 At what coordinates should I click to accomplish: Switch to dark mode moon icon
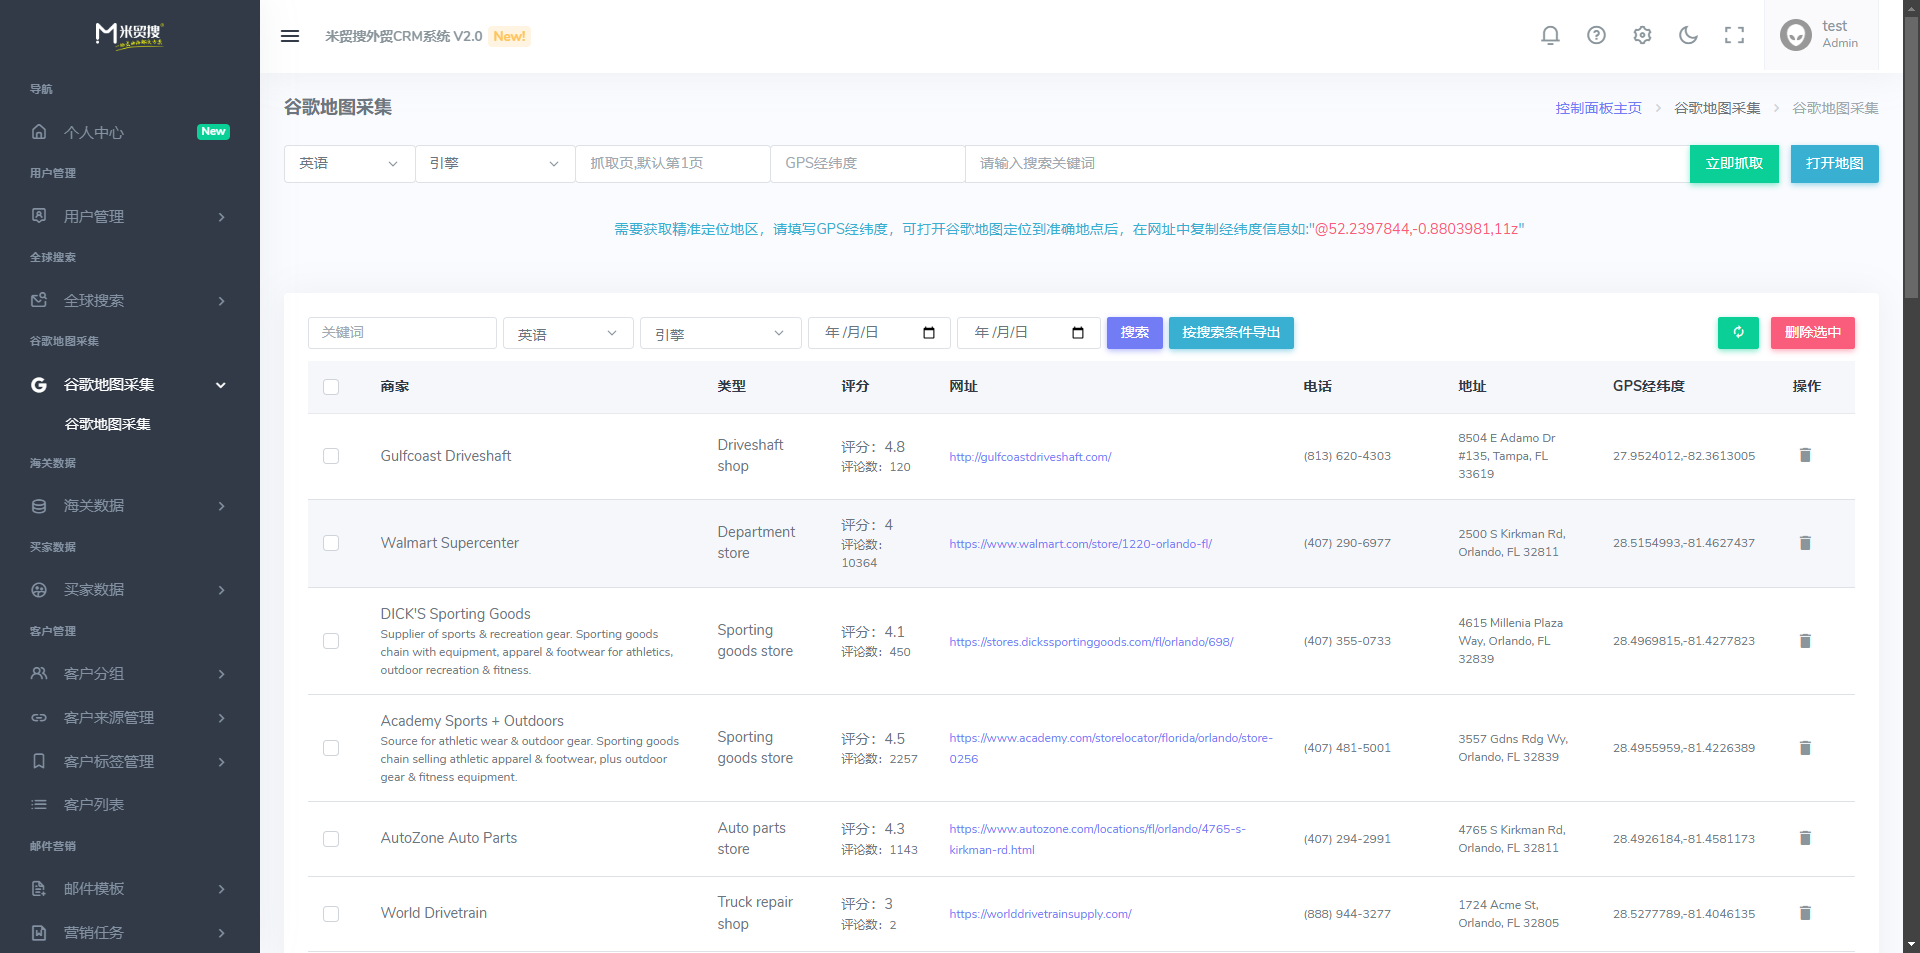coord(1688,36)
